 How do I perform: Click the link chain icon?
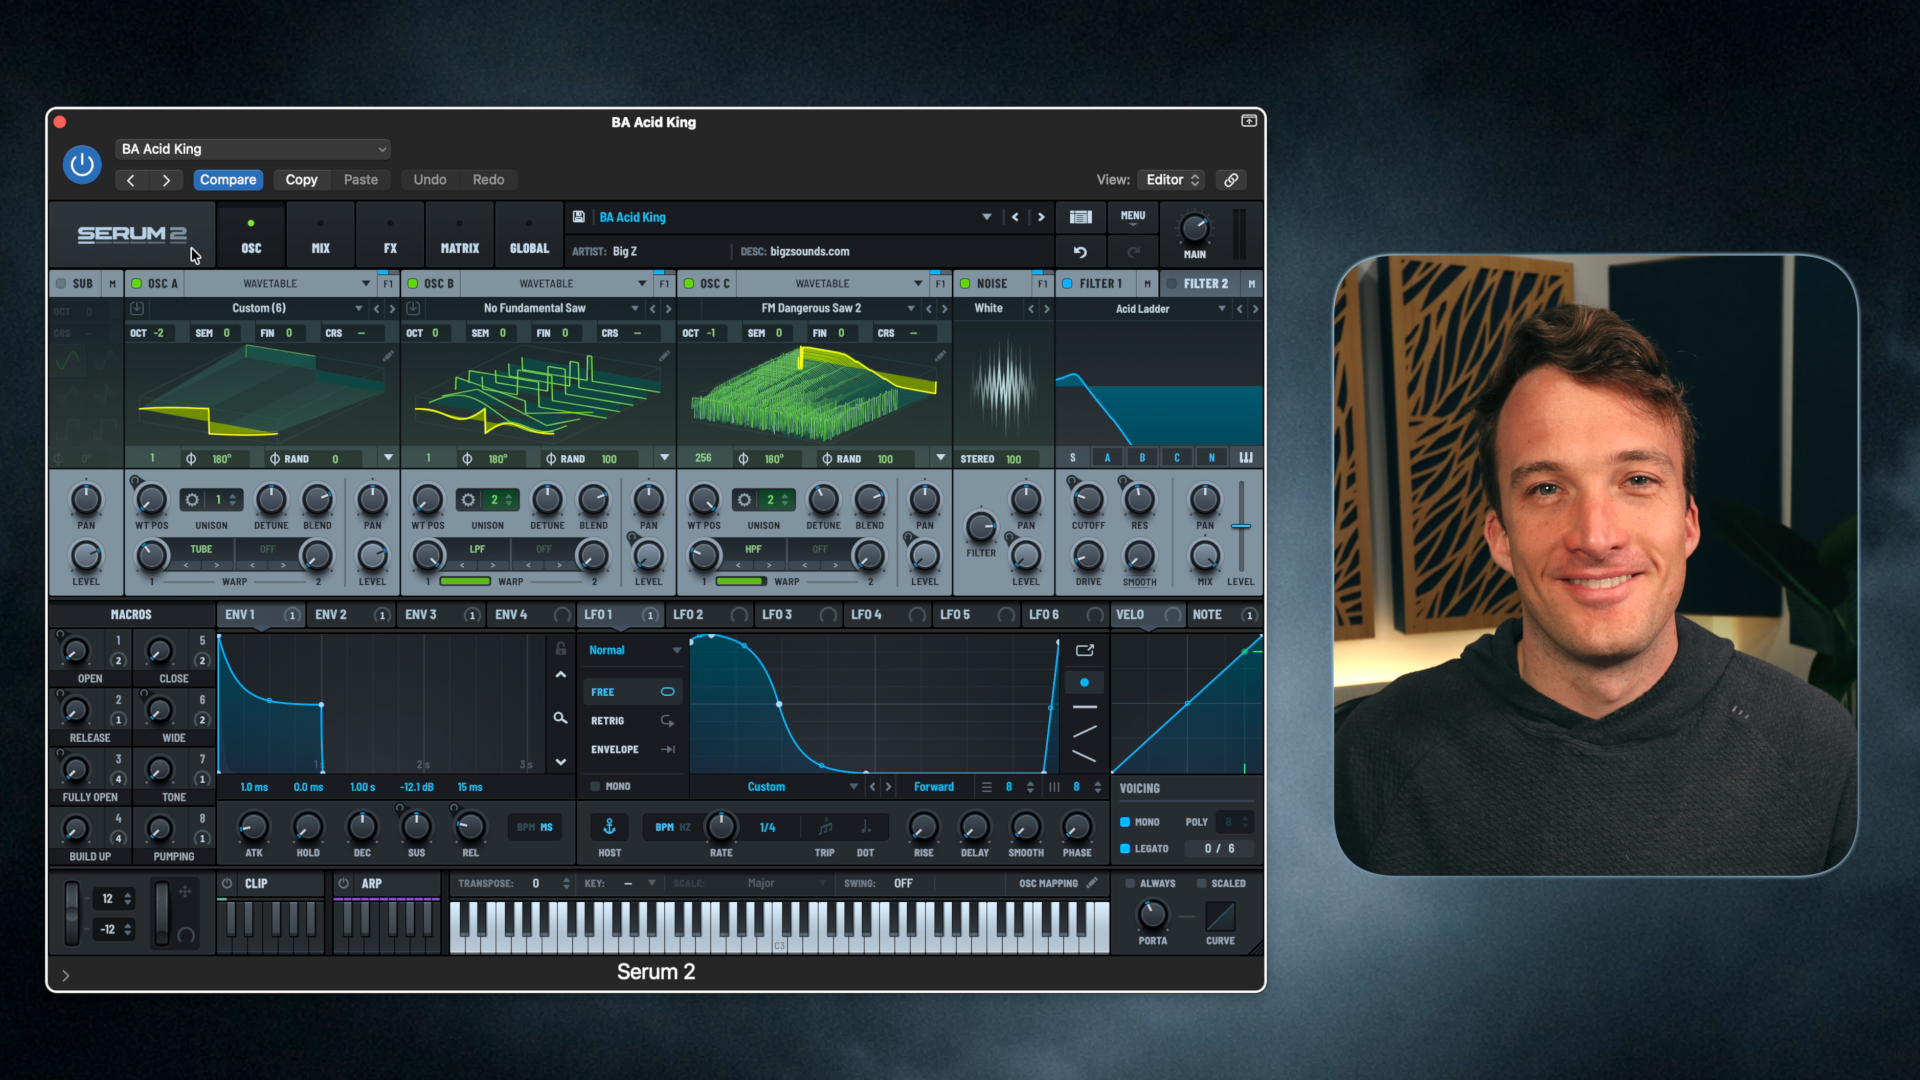[1231, 180]
